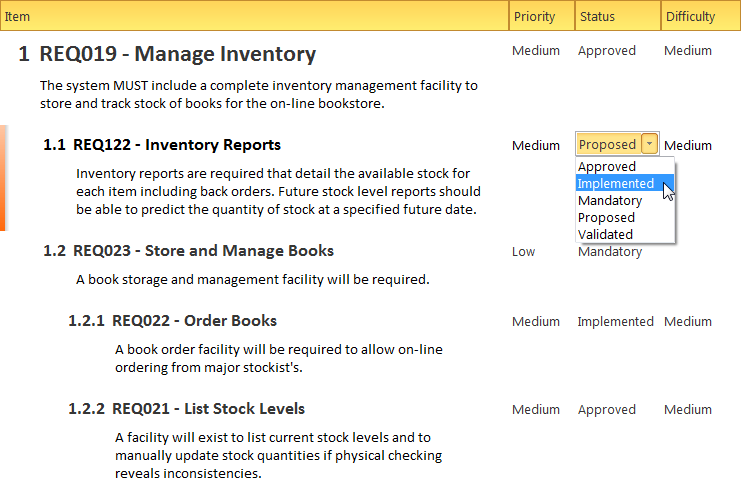Select Mandatory from the status dropdown list

tap(610, 201)
